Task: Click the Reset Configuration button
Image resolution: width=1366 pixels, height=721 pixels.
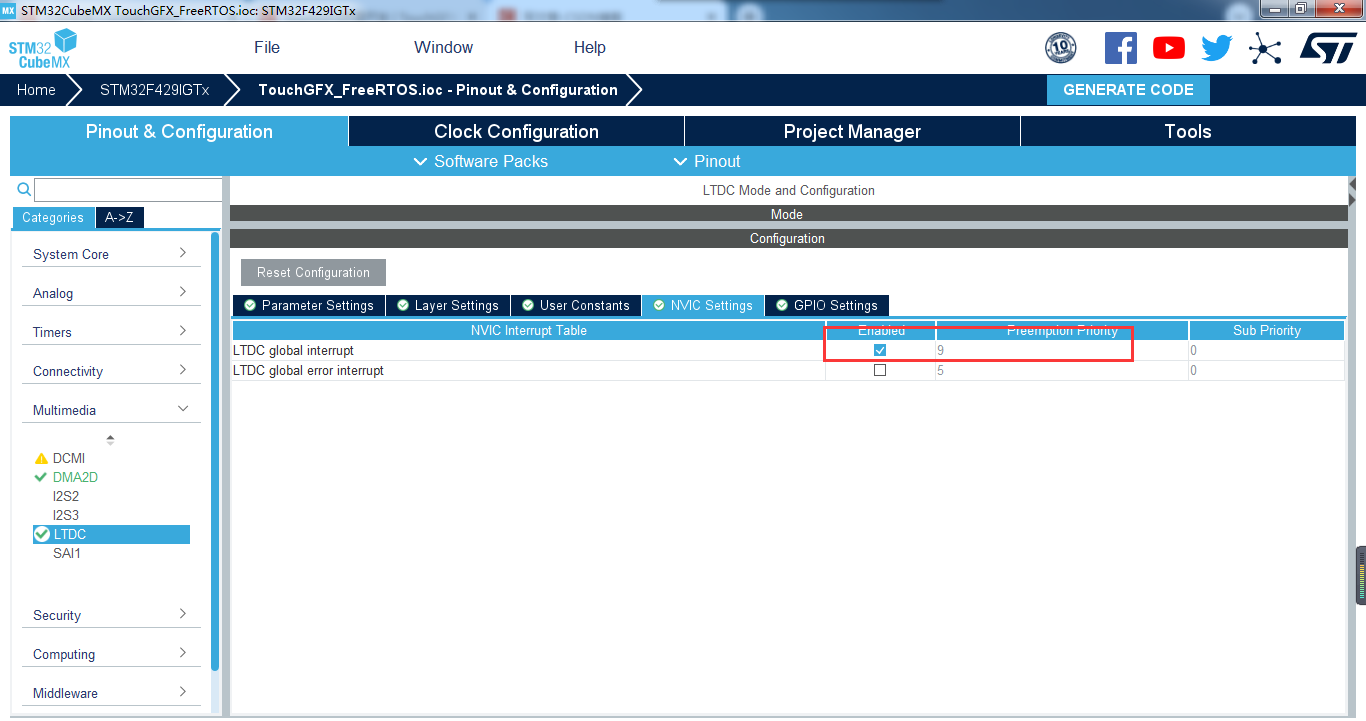Action: click(x=313, y=272)
